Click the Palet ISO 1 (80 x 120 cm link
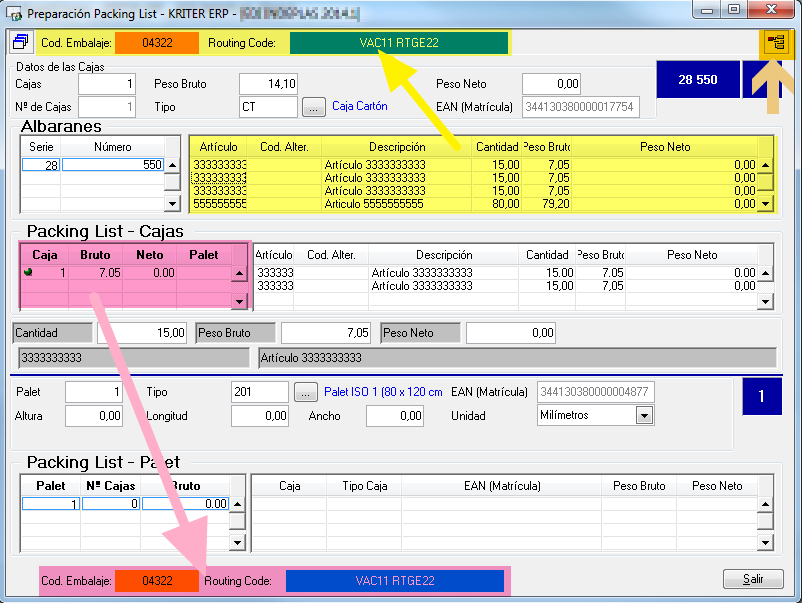 pos(384,392)
